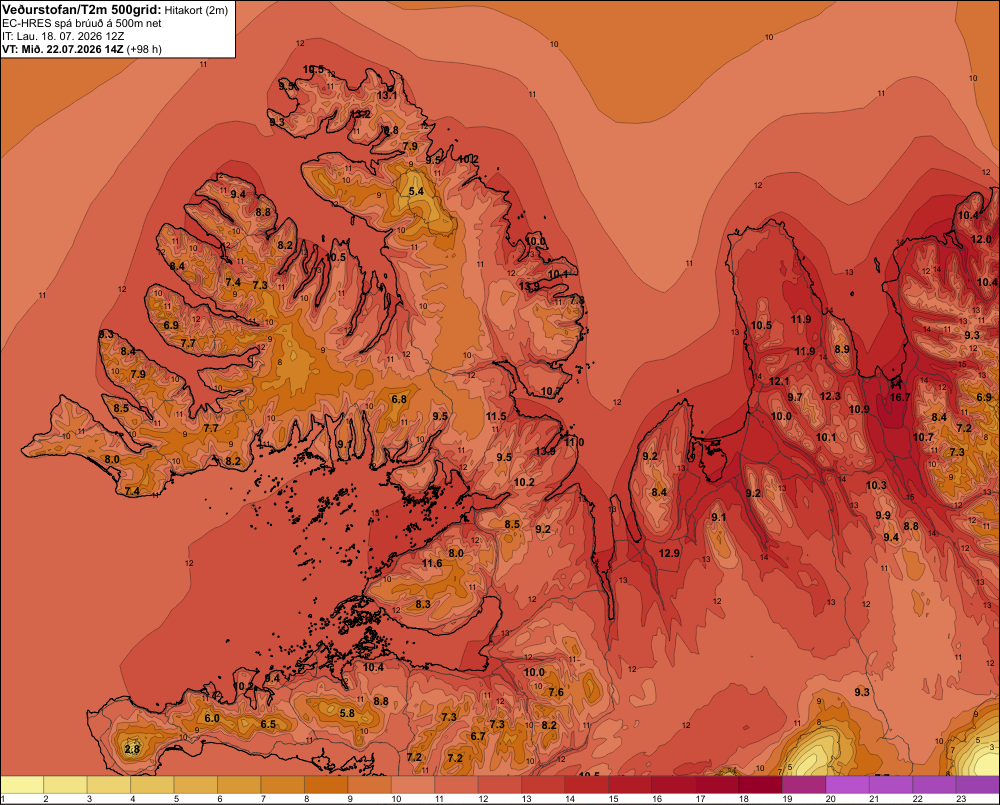Click the 12.3 temperature value on map
The width and height of the screenshot is (1000, 805).
tap(830, 396)
